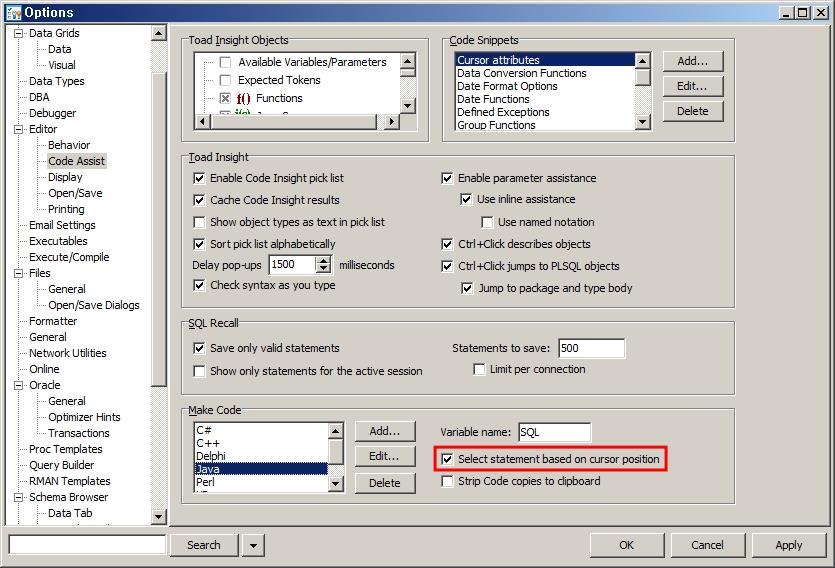Collapse the Editor tree node
835x568 pixels.
click(x=18, y=129)
